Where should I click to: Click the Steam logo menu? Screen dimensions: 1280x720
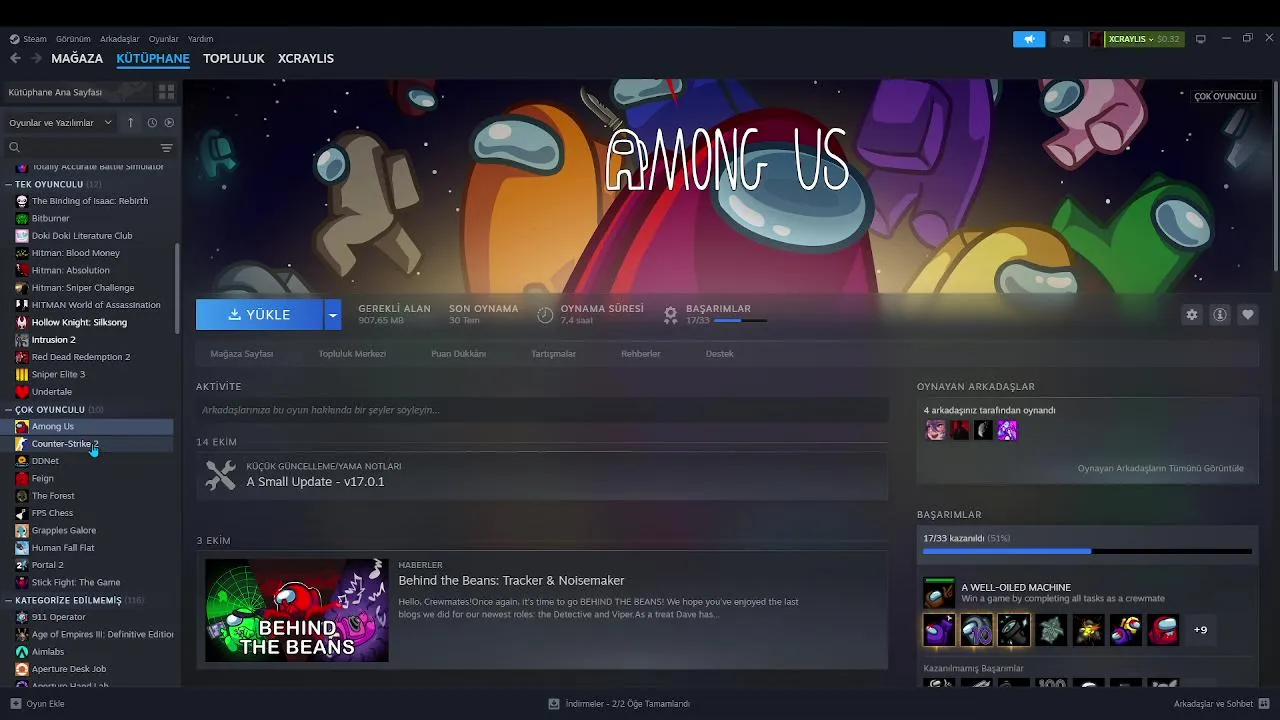pos(28,39)
